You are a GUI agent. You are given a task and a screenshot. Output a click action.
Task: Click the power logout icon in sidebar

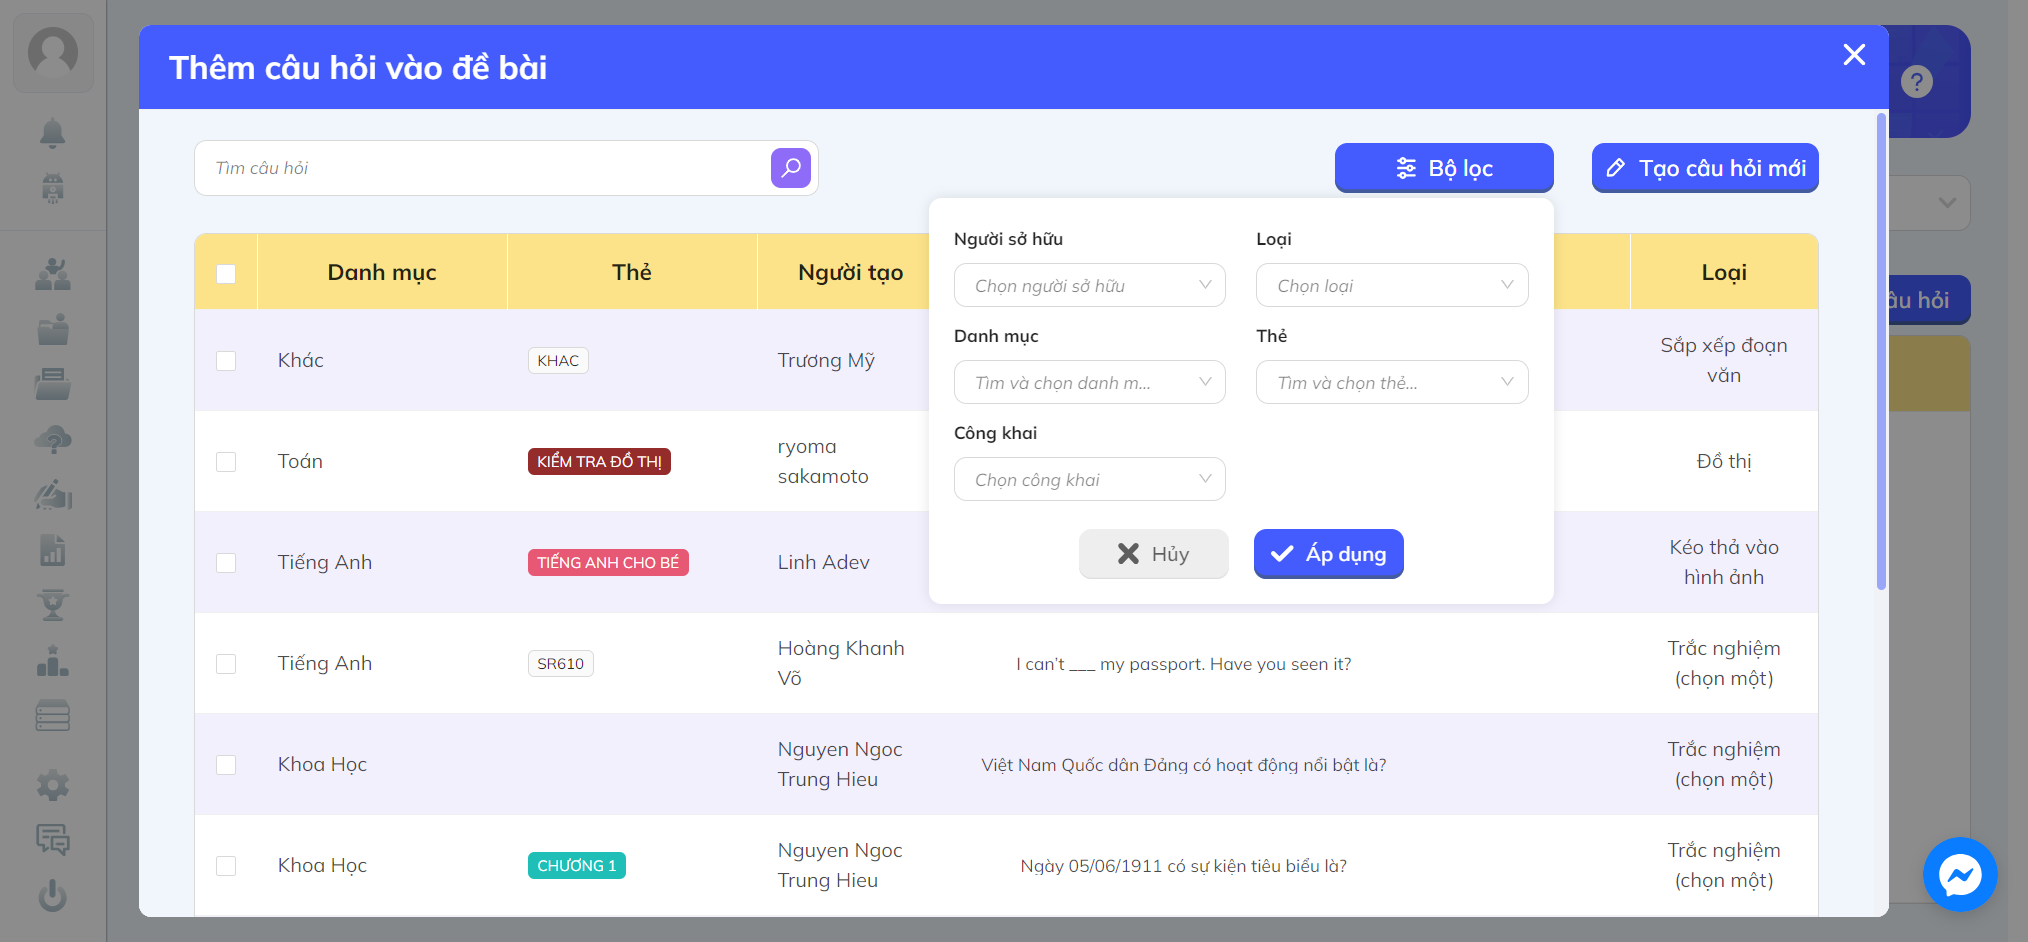point(53,895)
